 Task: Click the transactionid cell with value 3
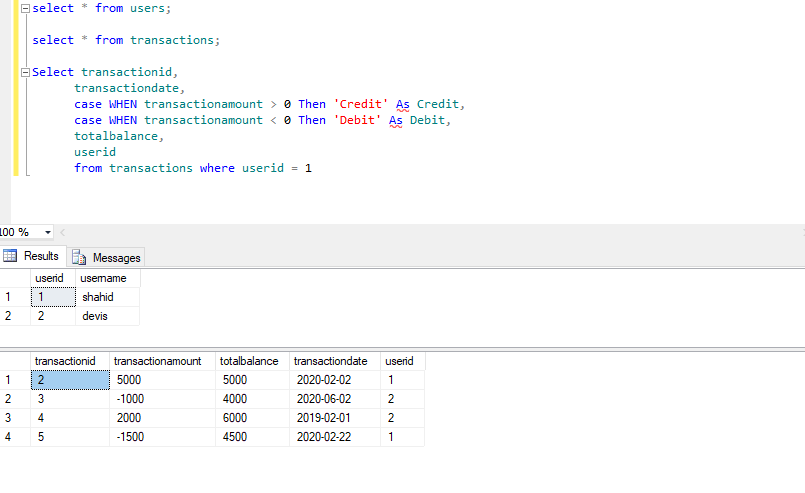[70, 399]
